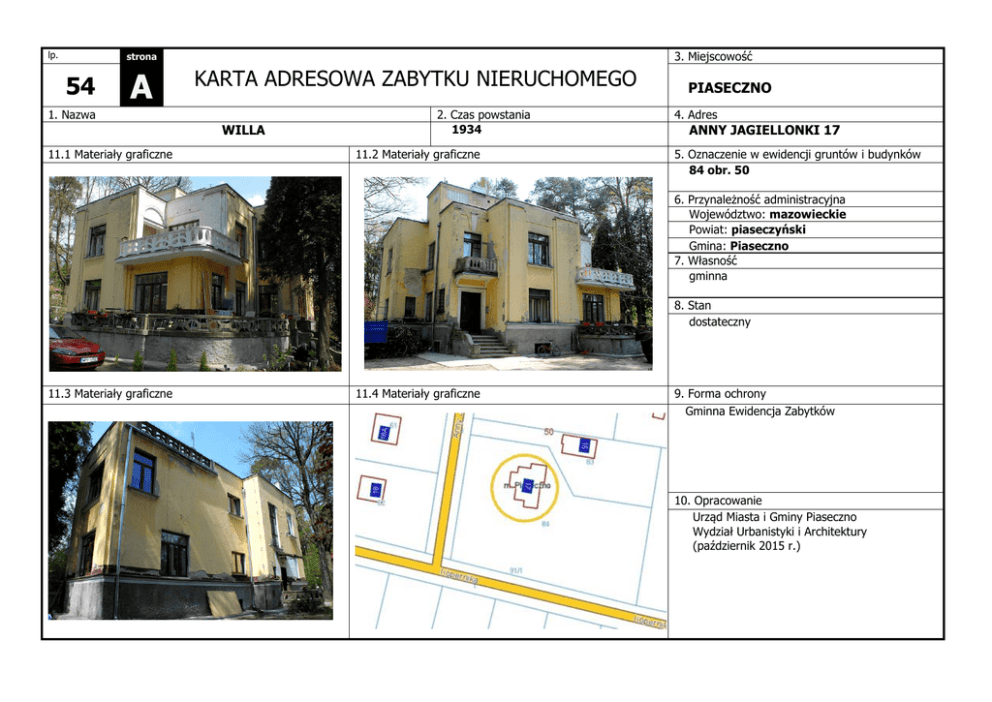
Task: Click the blue sign in second villa photo
Action: (x=375, y=333)
